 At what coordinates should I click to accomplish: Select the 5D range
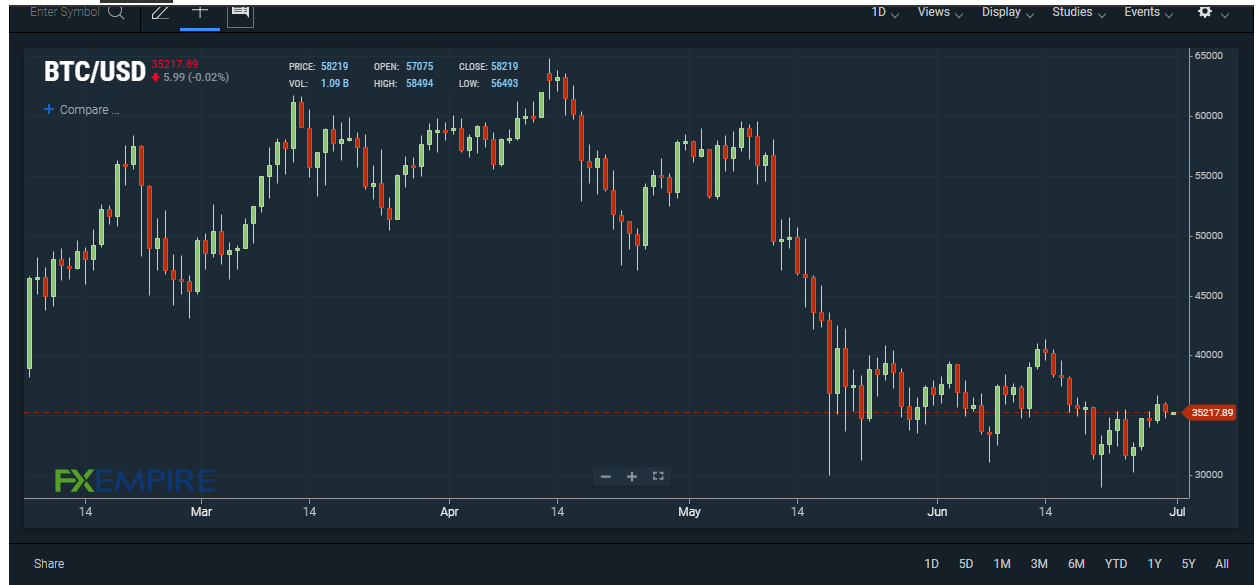click(x=966, y=564)
